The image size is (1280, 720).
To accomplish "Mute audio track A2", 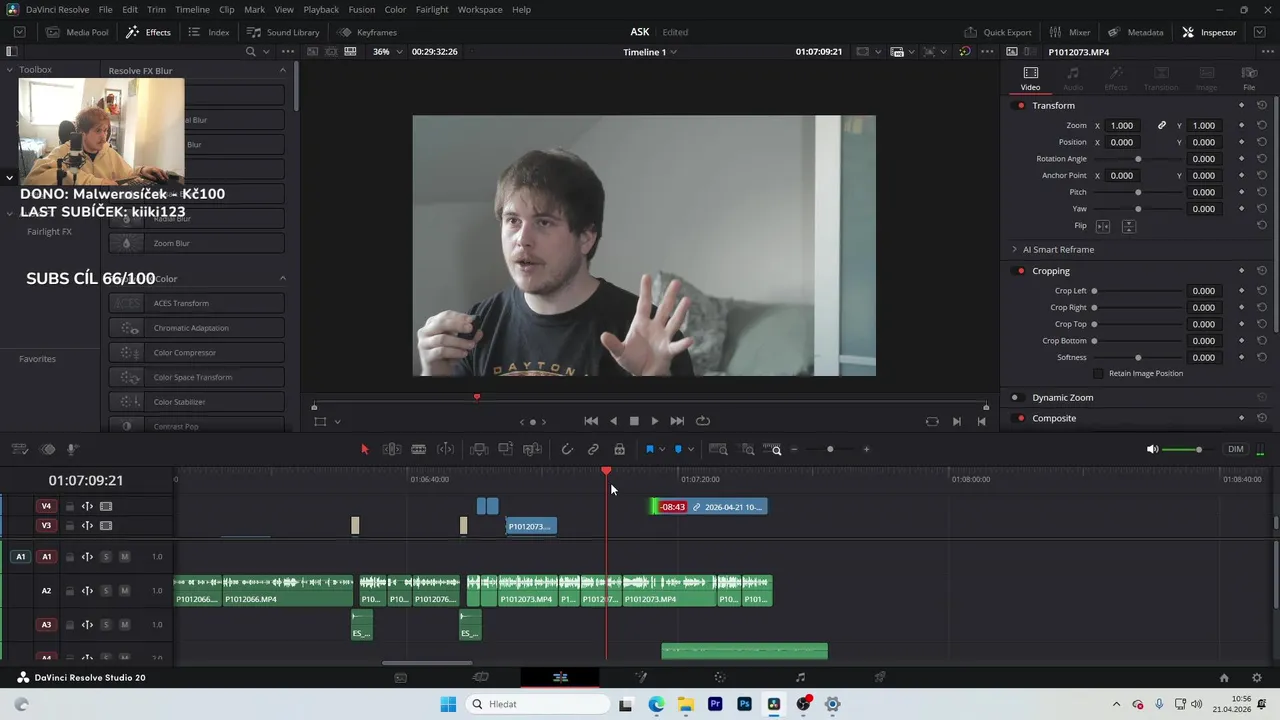I will pyautogui.click(x=124, y=590).
